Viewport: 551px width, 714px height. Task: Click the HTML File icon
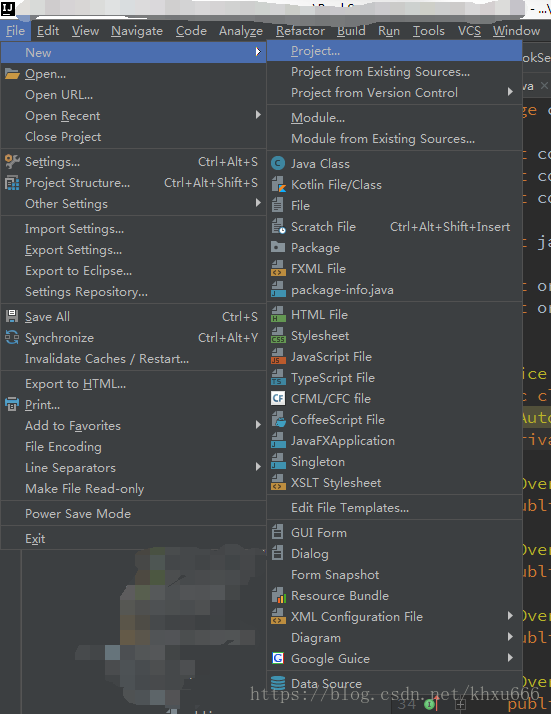pyautogui.click(x=278, y=315)
